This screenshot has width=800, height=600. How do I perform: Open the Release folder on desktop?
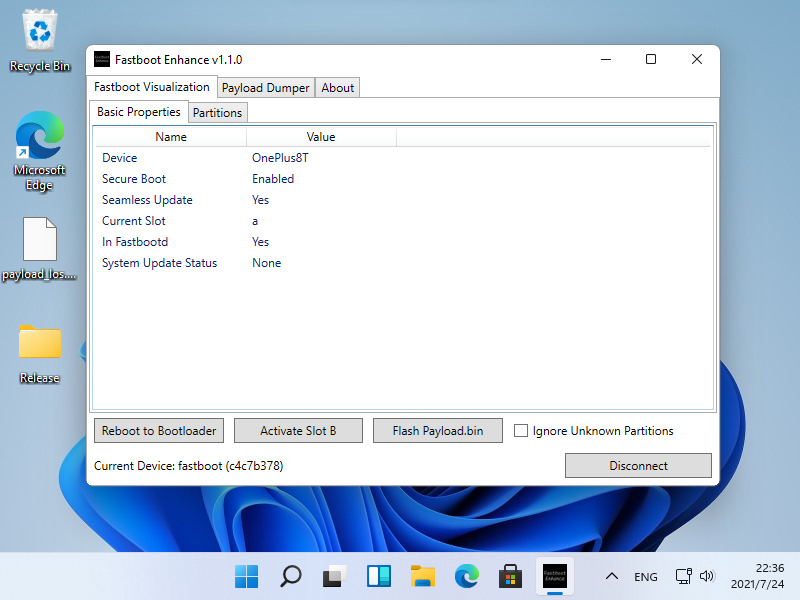[40, 354]
